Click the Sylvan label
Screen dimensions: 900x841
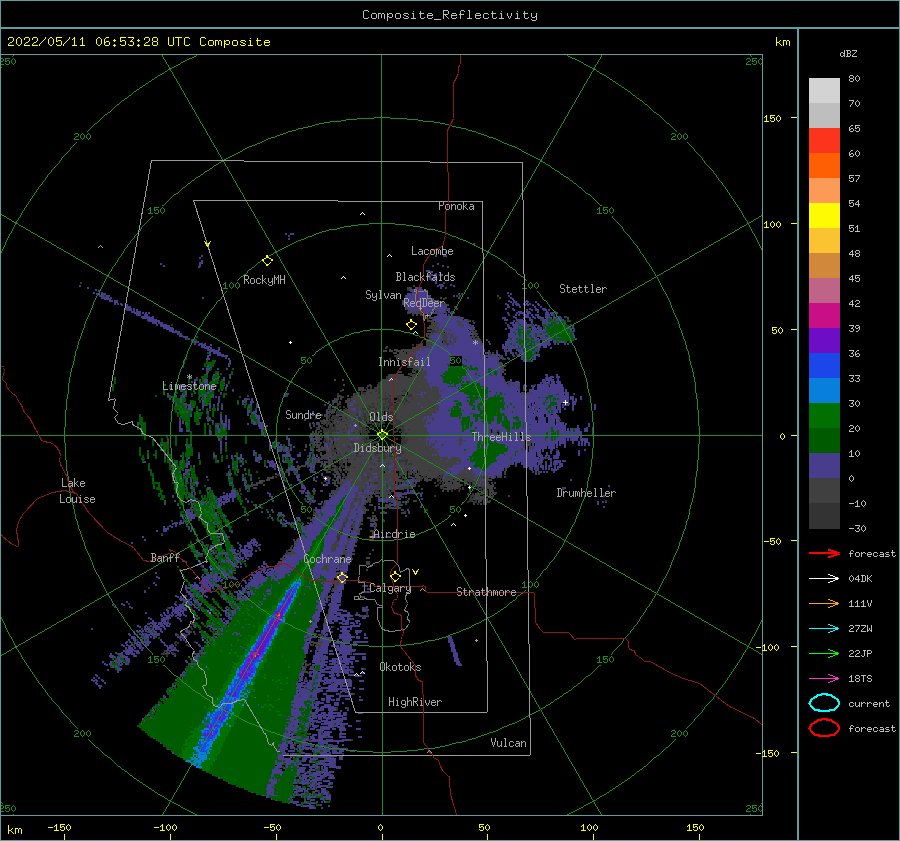point(383,295)
